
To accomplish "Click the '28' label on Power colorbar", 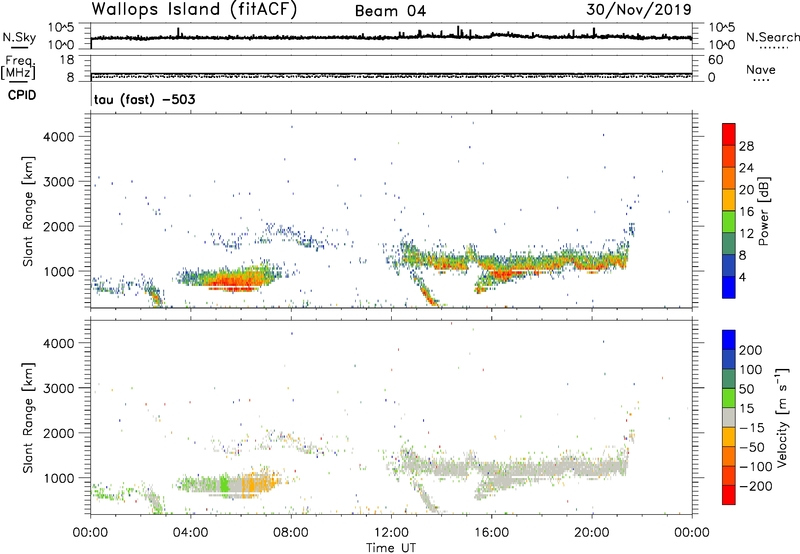I will (746, 146).
